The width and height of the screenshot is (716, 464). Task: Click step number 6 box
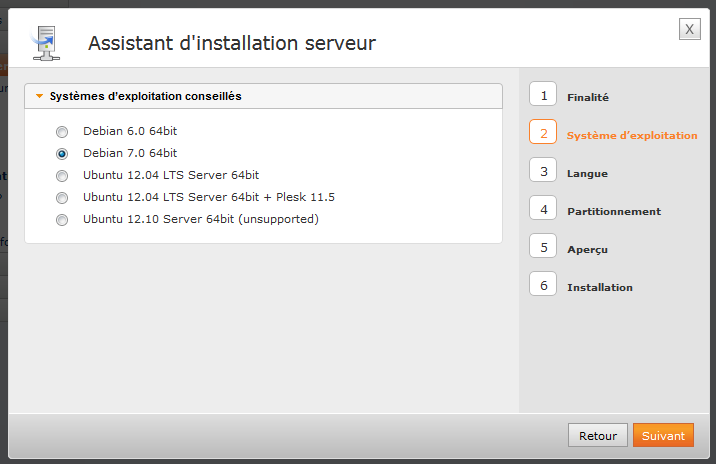click(x=543, y=285)
